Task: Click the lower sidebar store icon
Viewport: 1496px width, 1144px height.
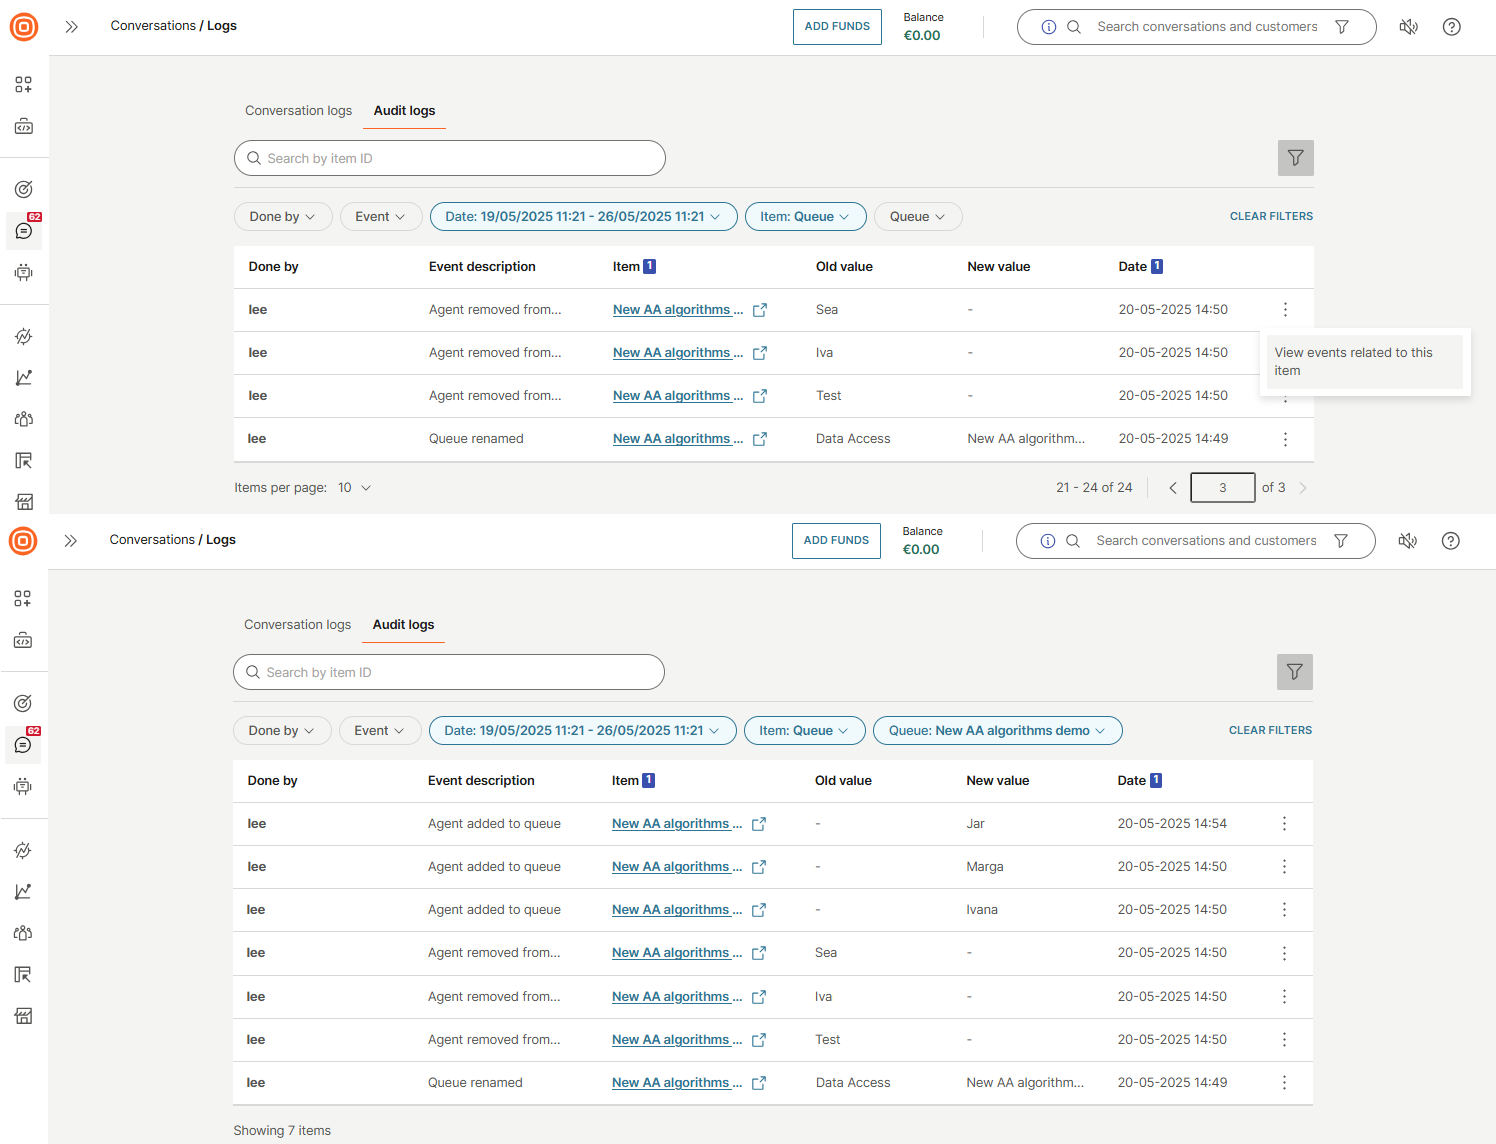Action: click(23, 1016)
